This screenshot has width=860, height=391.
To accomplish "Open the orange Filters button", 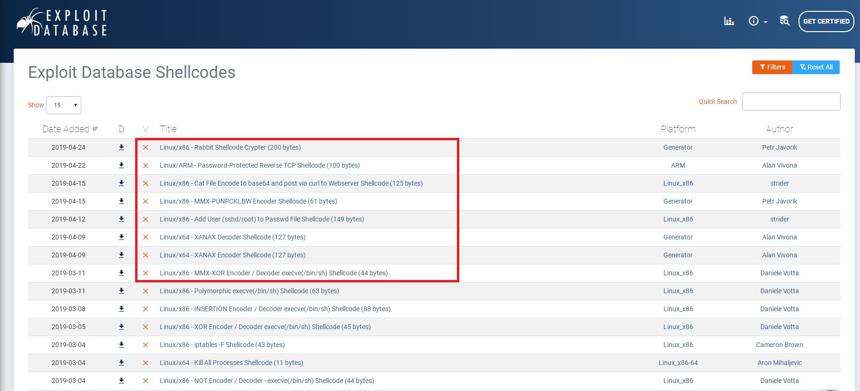I will [772, 67].
